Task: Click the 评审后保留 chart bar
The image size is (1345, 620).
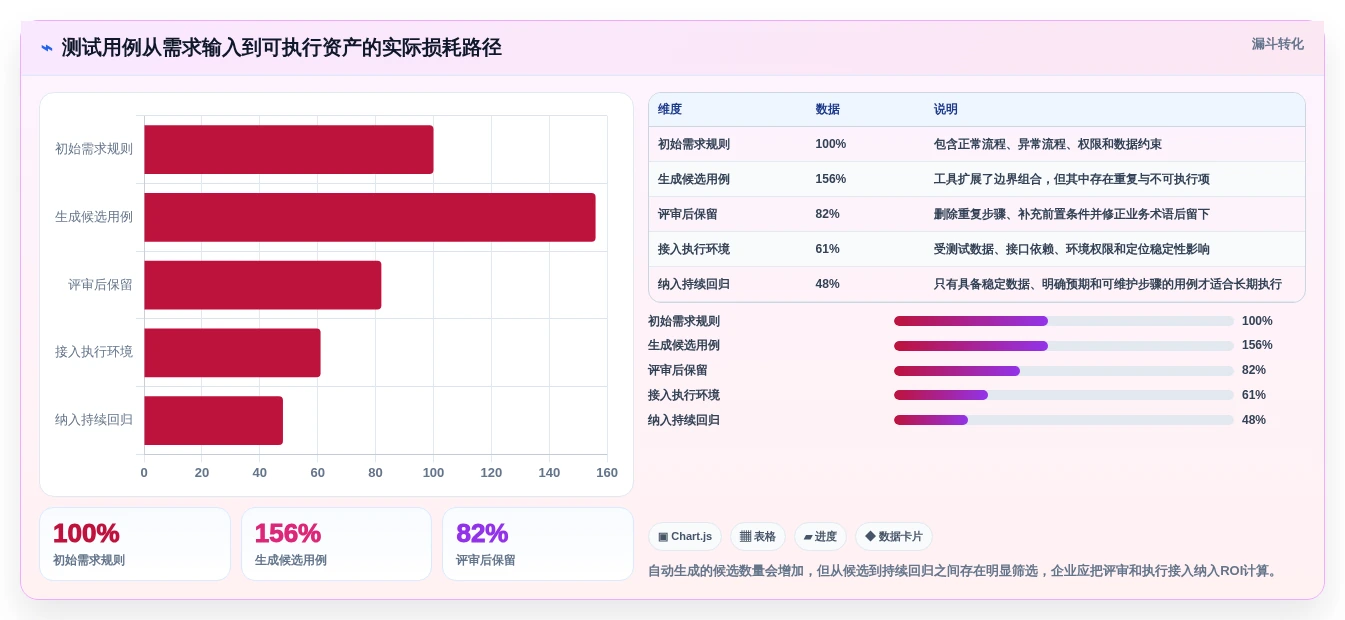Action: coord(263,285)
